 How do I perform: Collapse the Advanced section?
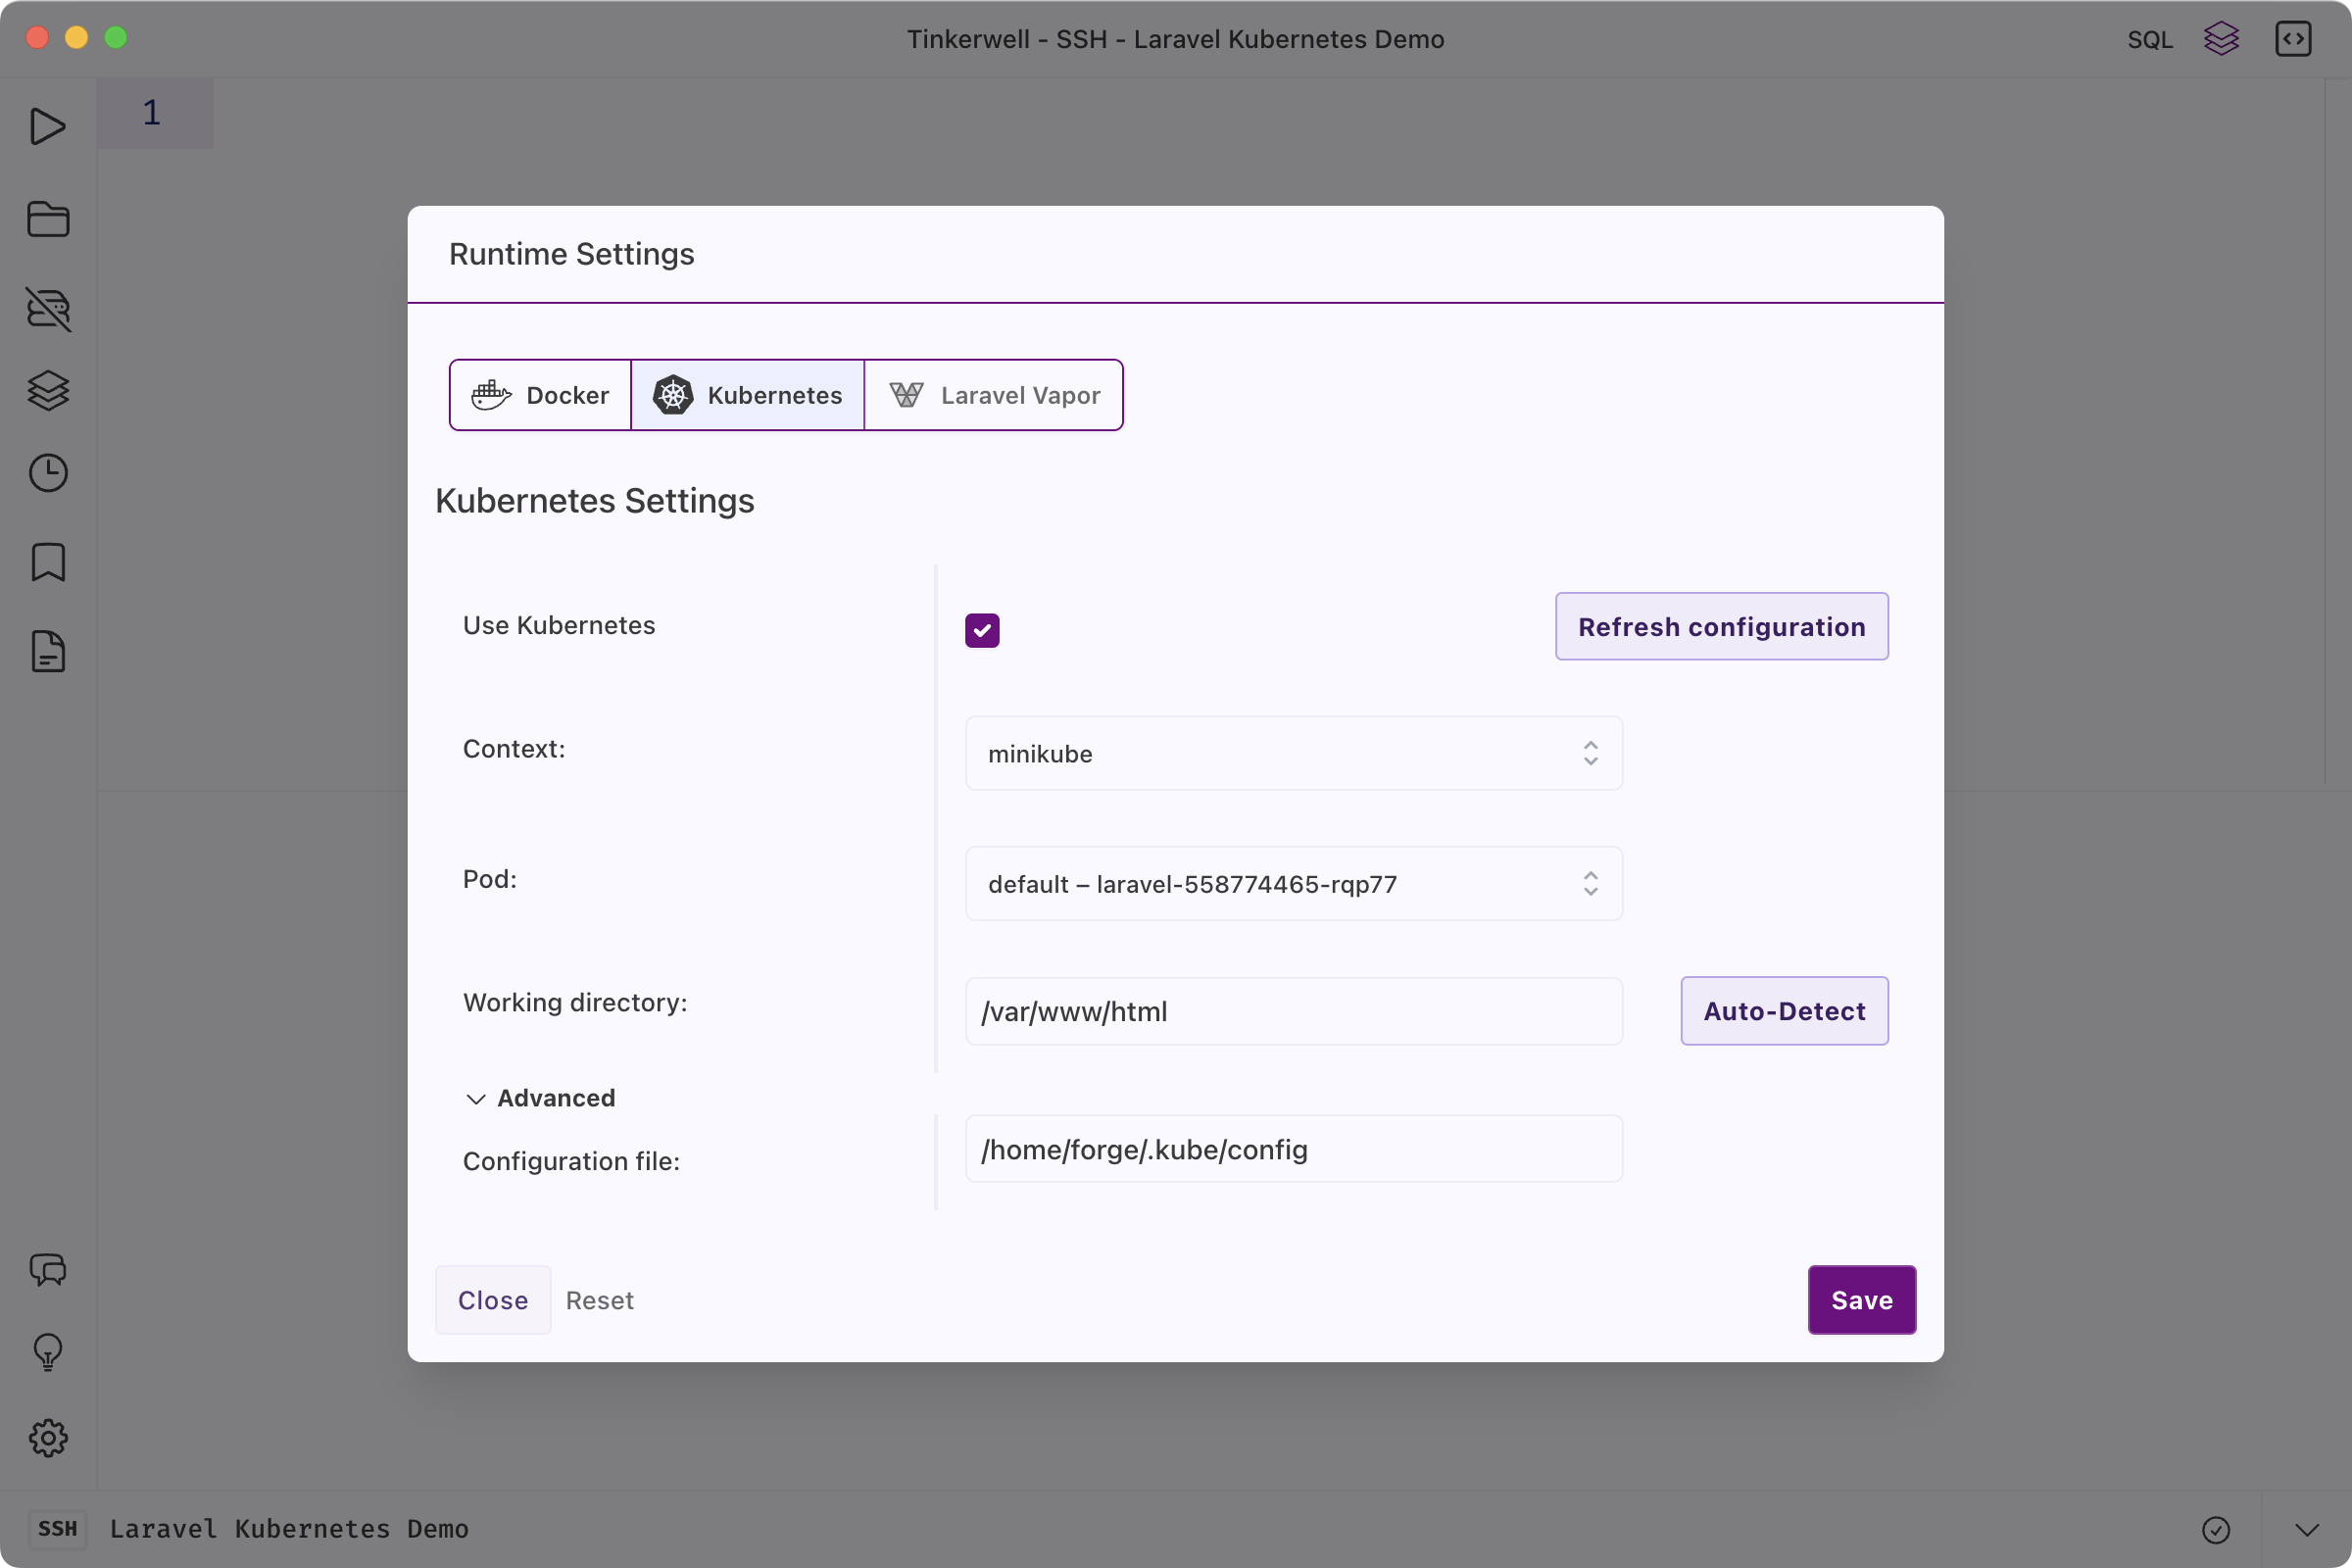pos(540,1098)
